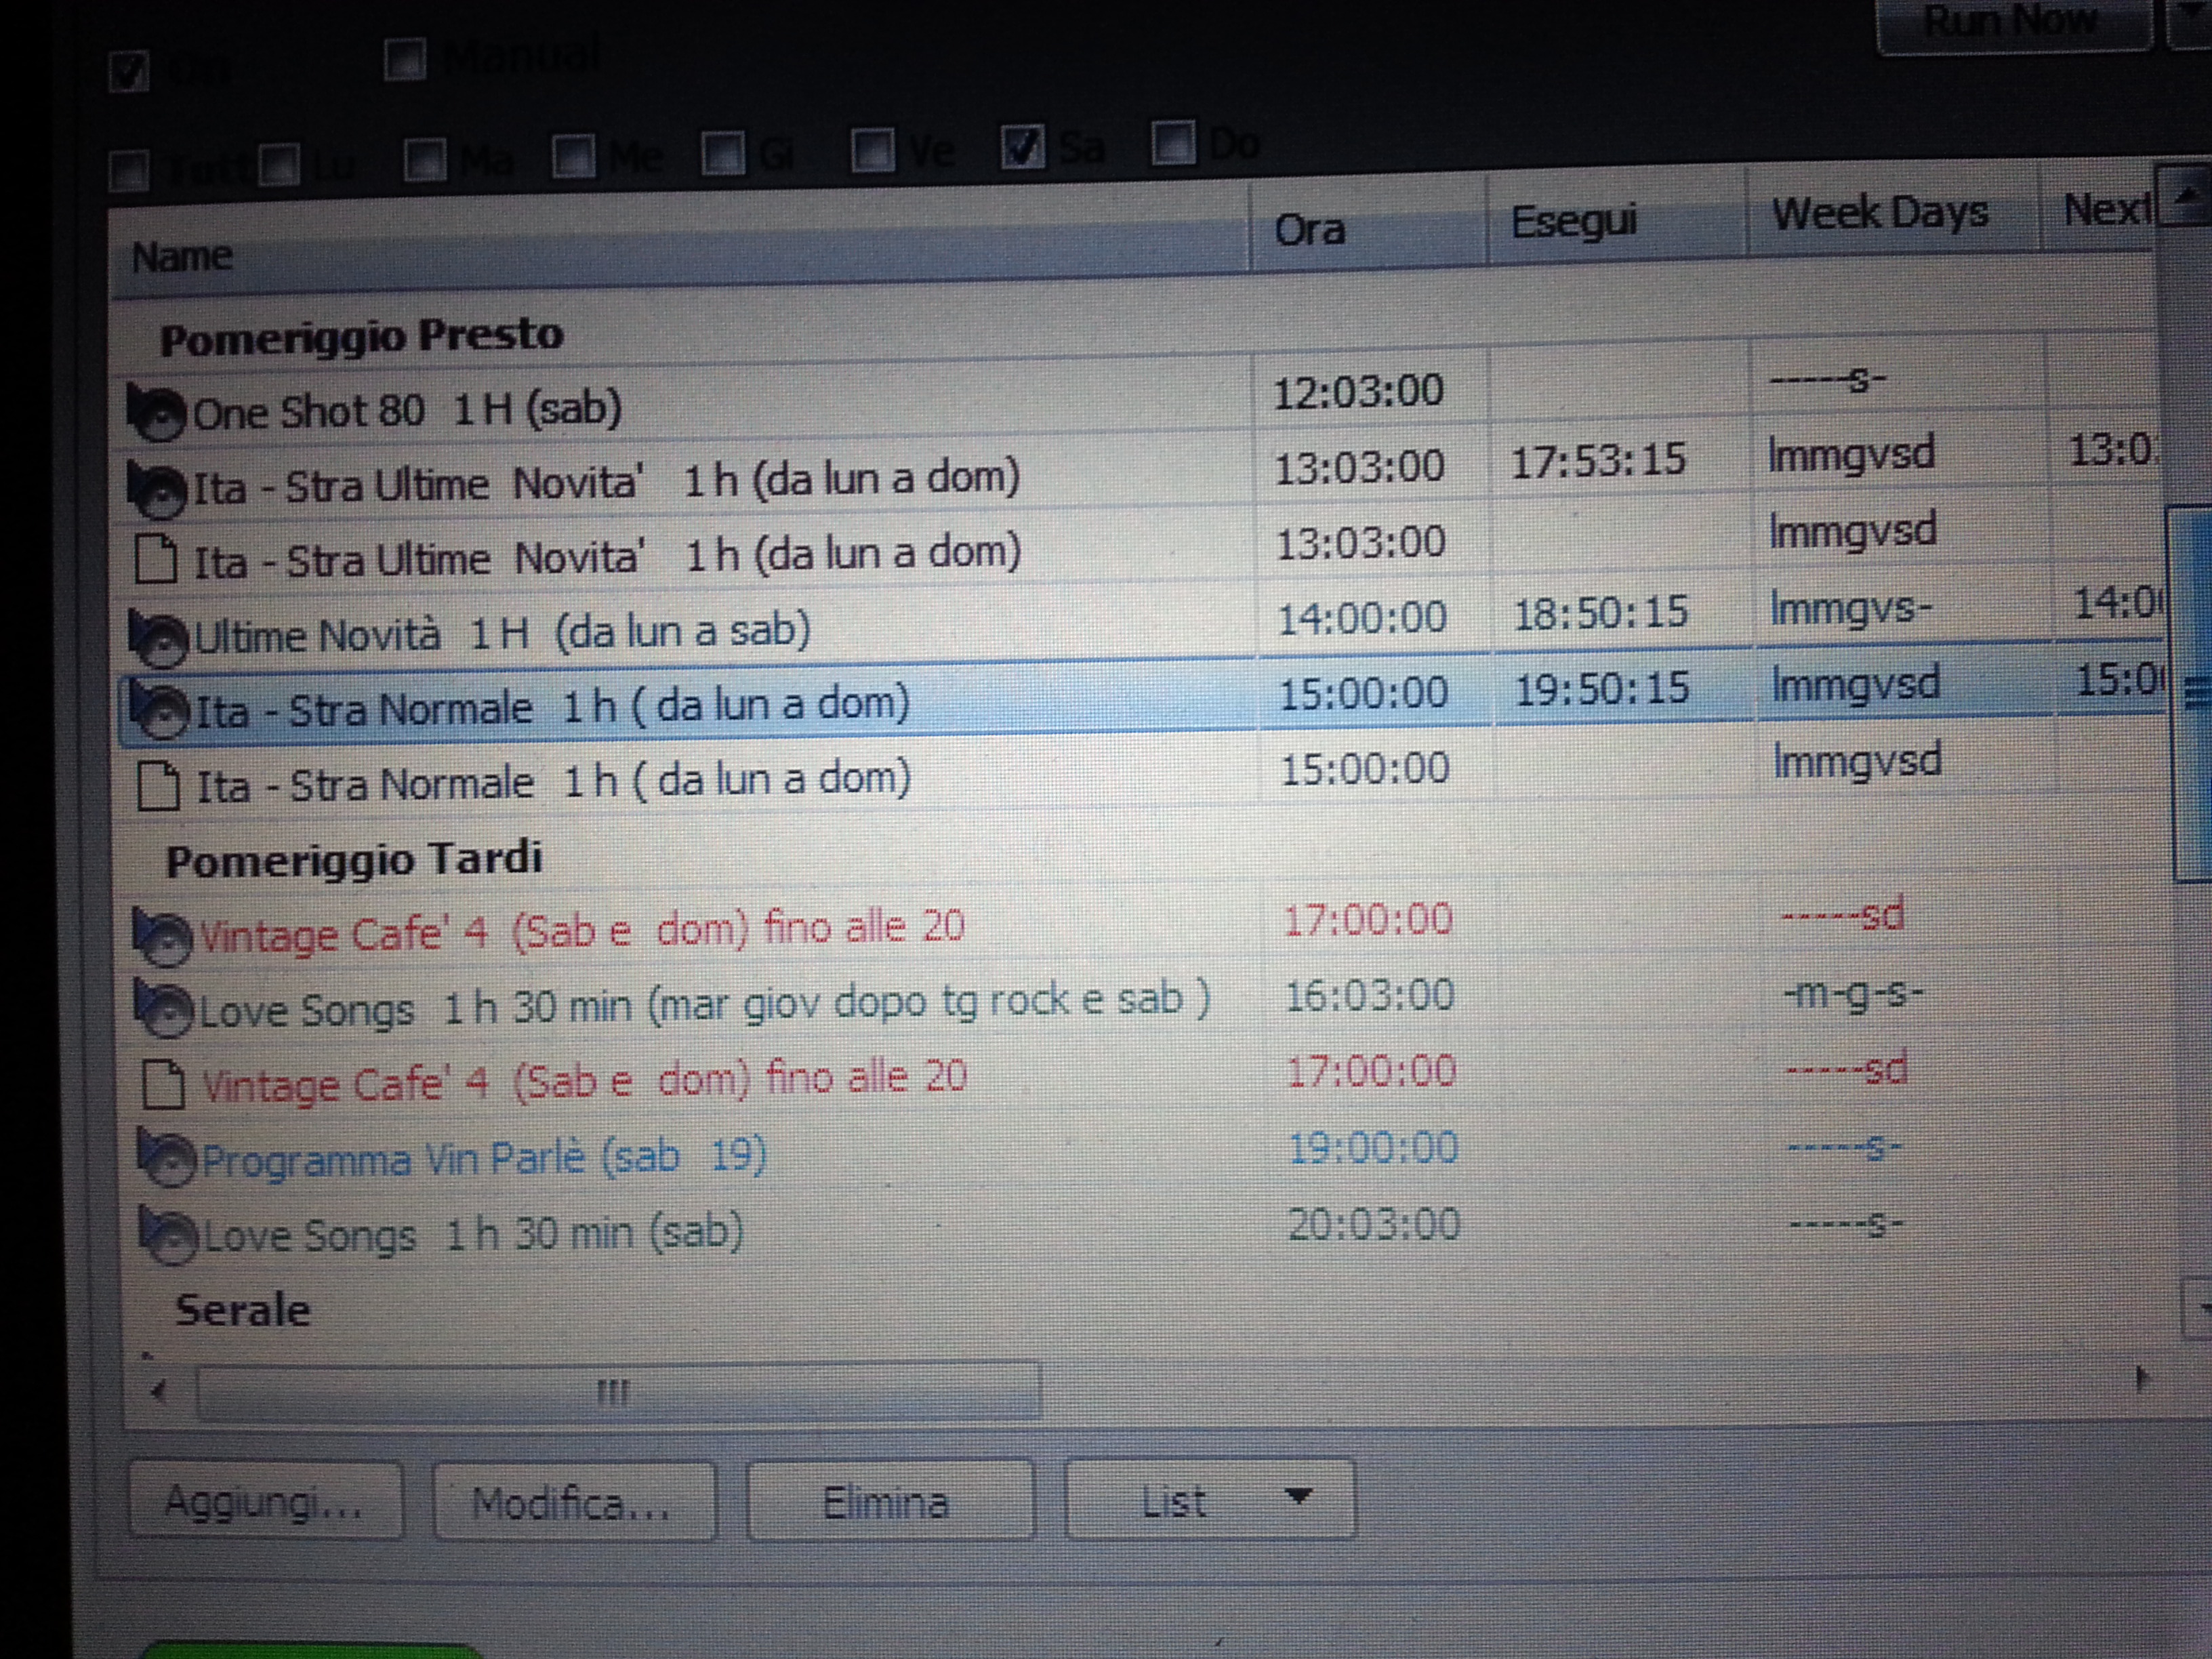This screenshot has height=1659, width=2212.
Task: Click blank page icon beside red Vintage Cafe' 4
Action: [x=163, y=1086]
